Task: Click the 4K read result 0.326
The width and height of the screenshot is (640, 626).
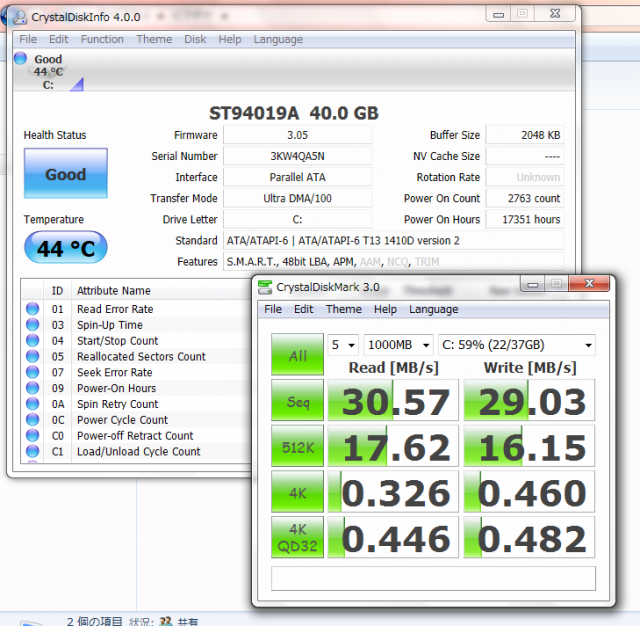Action: coord(393,492)
